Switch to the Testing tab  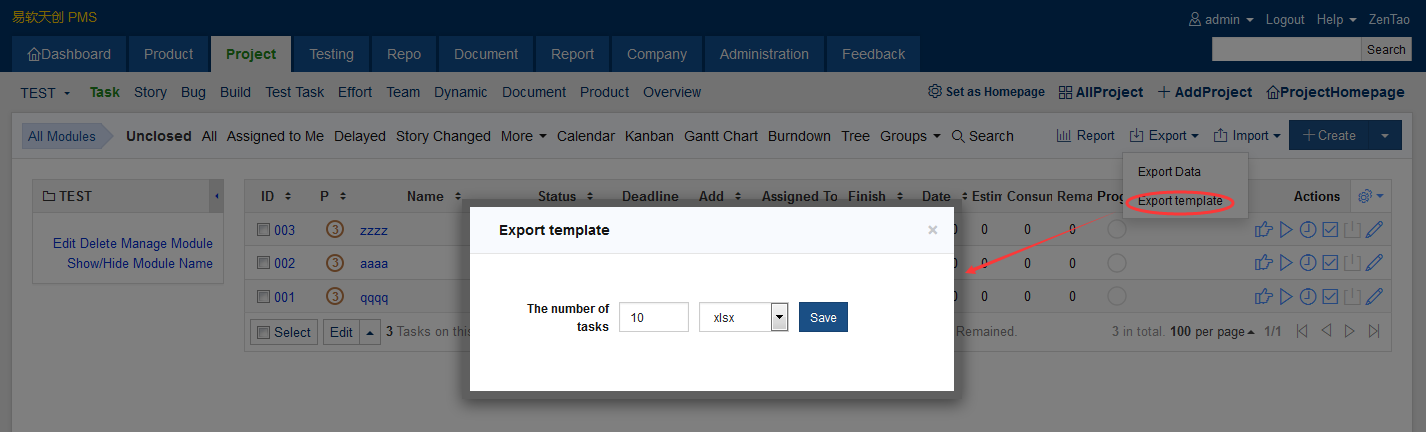(331, 54)
